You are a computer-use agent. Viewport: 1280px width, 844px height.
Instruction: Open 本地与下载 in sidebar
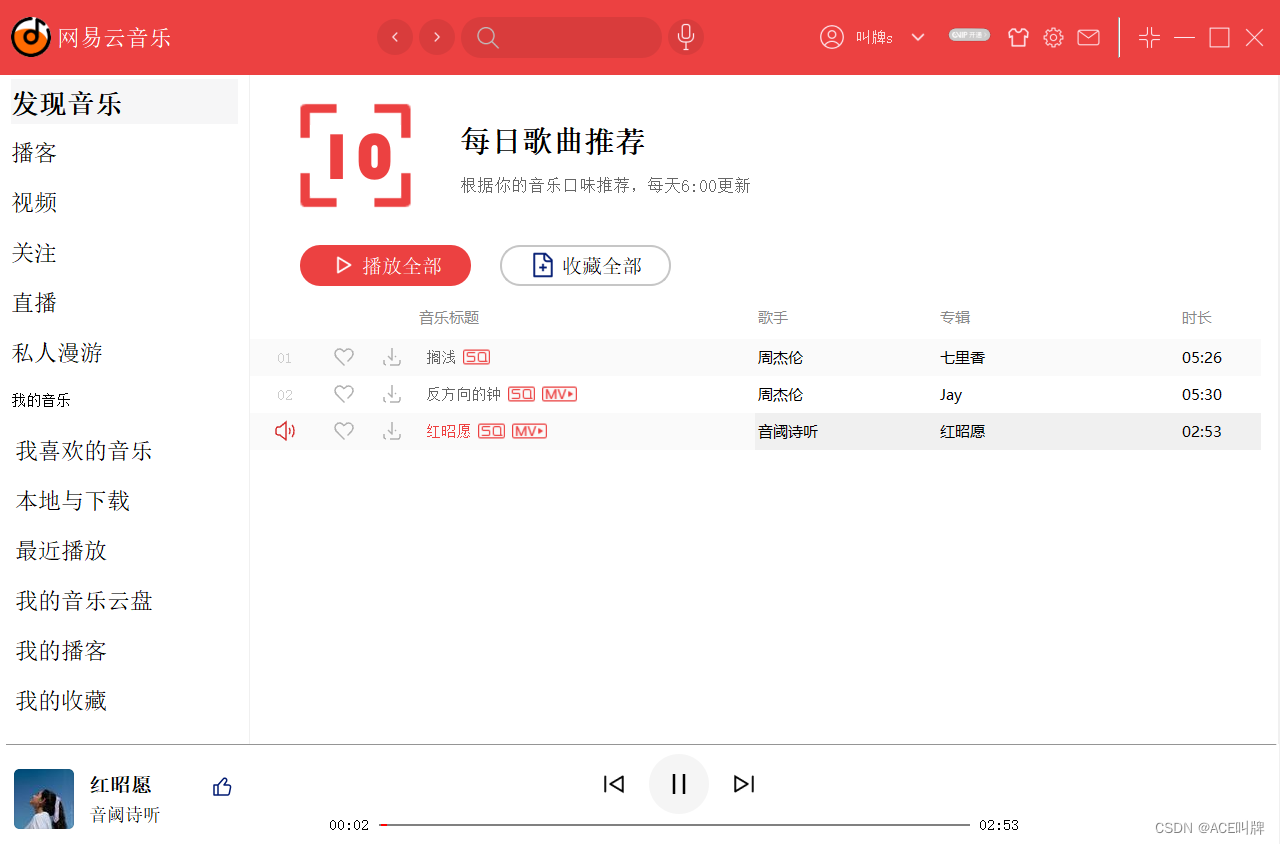[x=73, y=501]
